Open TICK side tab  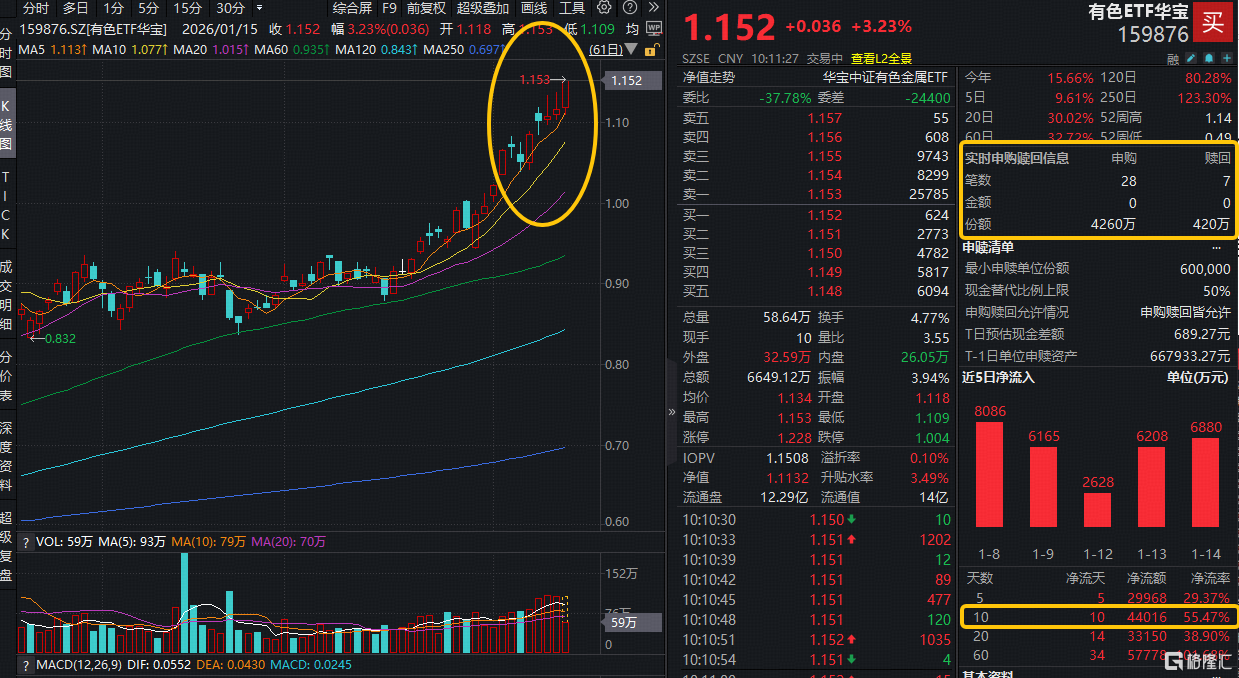pyautogui.click(x=7, y=206)
